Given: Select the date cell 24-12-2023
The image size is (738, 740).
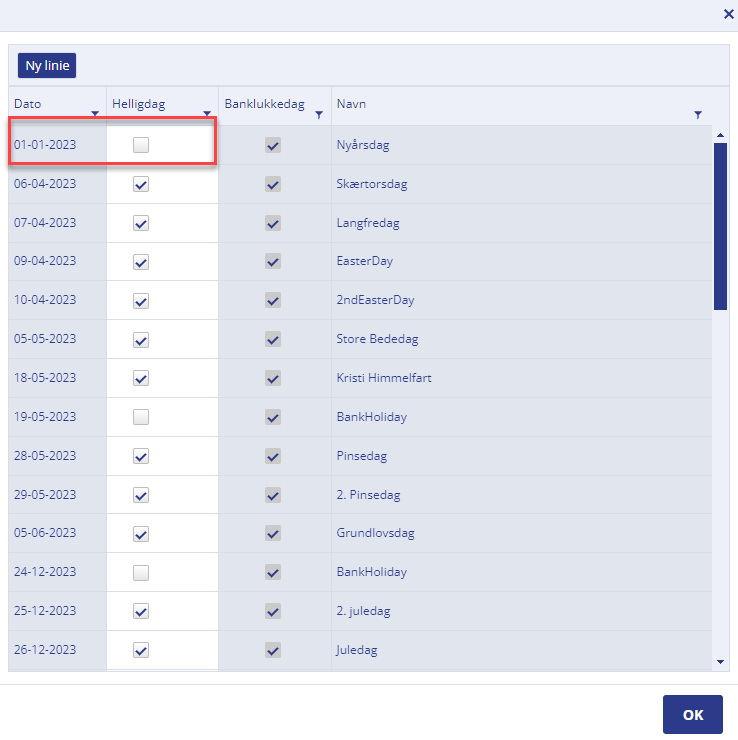Looking at the screenshot, I should 58,572.
